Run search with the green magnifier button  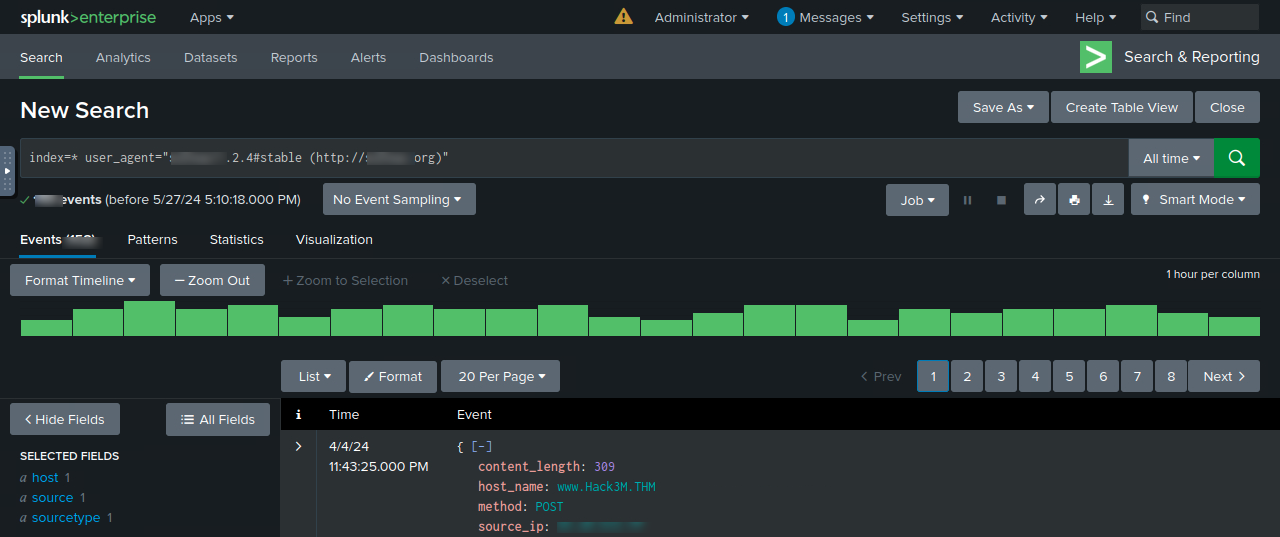(1237, 158)
